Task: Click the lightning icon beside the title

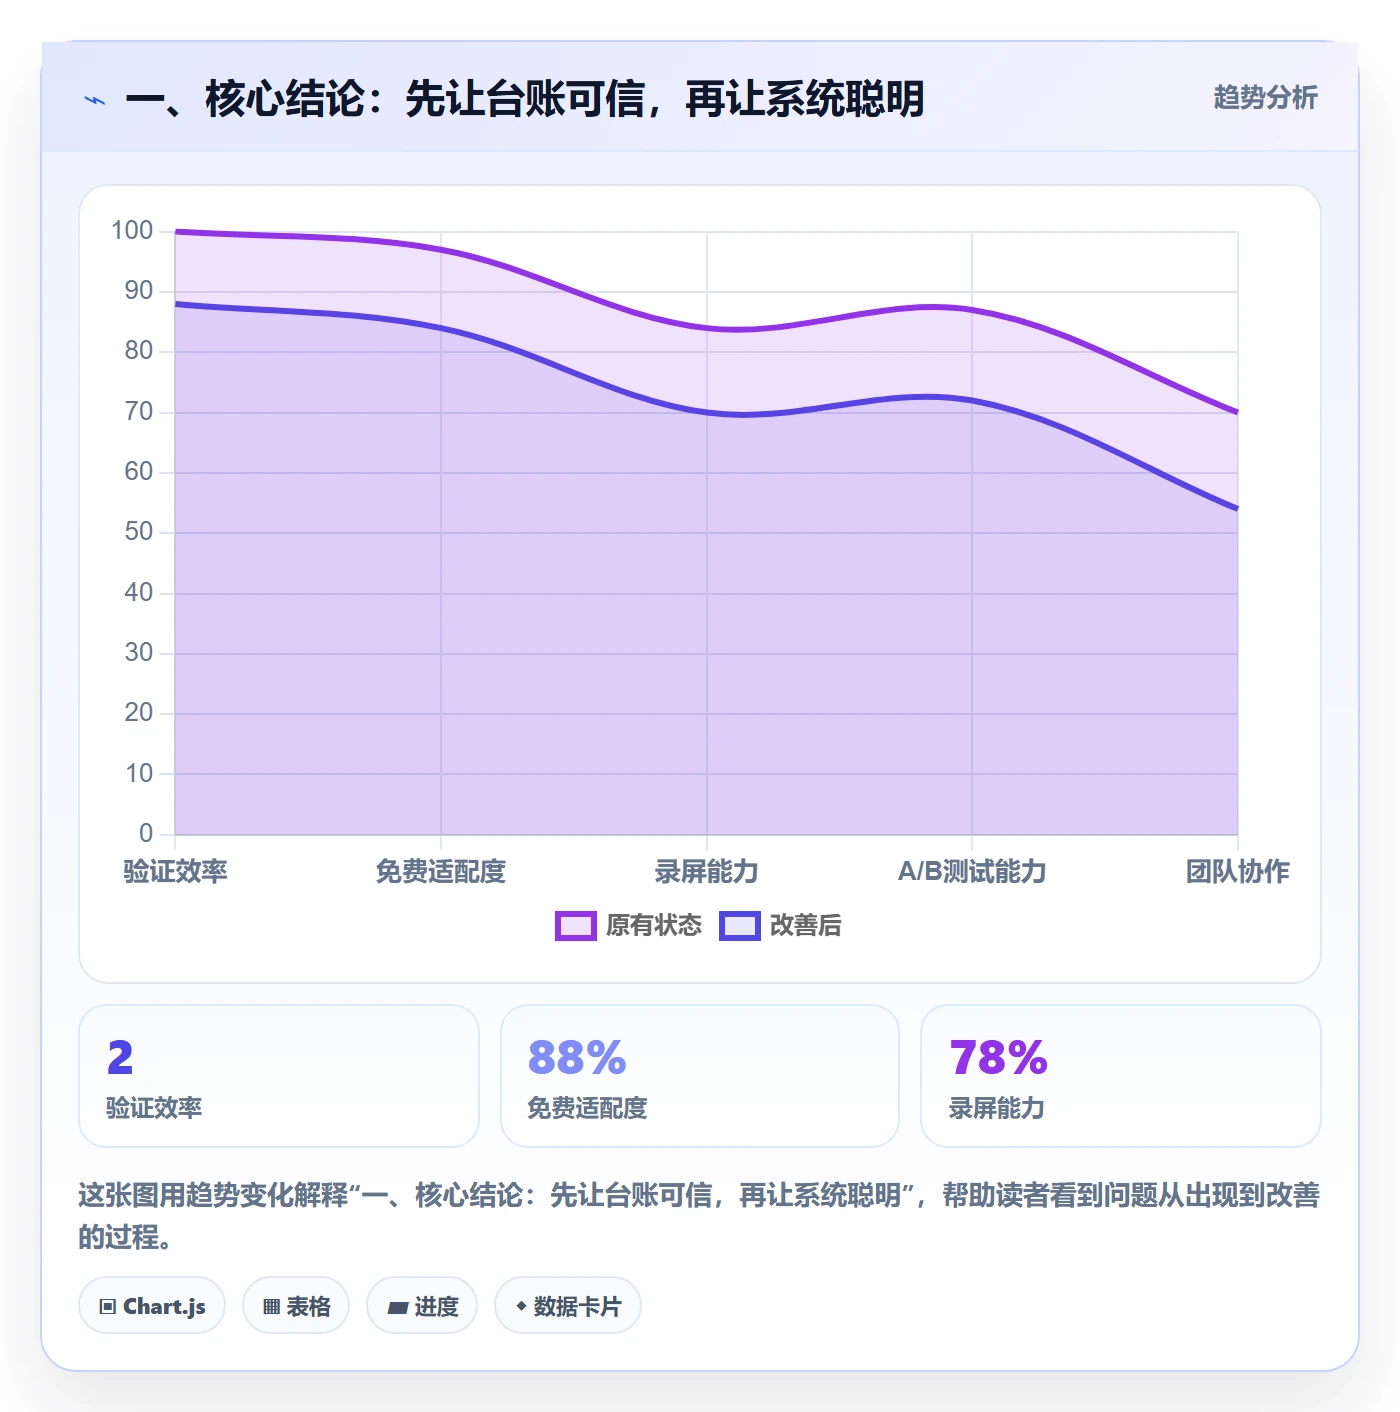Action: (95, 100)
